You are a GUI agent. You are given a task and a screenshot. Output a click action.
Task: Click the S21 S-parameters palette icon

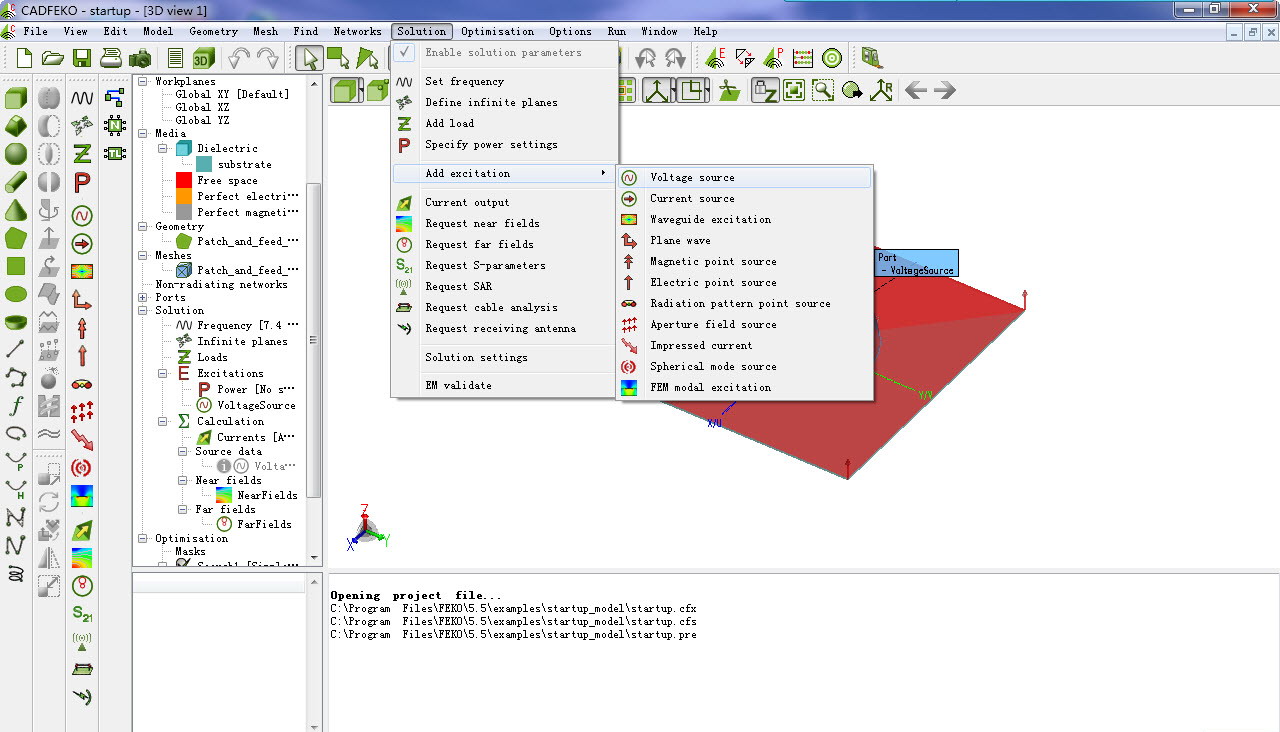pos(82,613)
